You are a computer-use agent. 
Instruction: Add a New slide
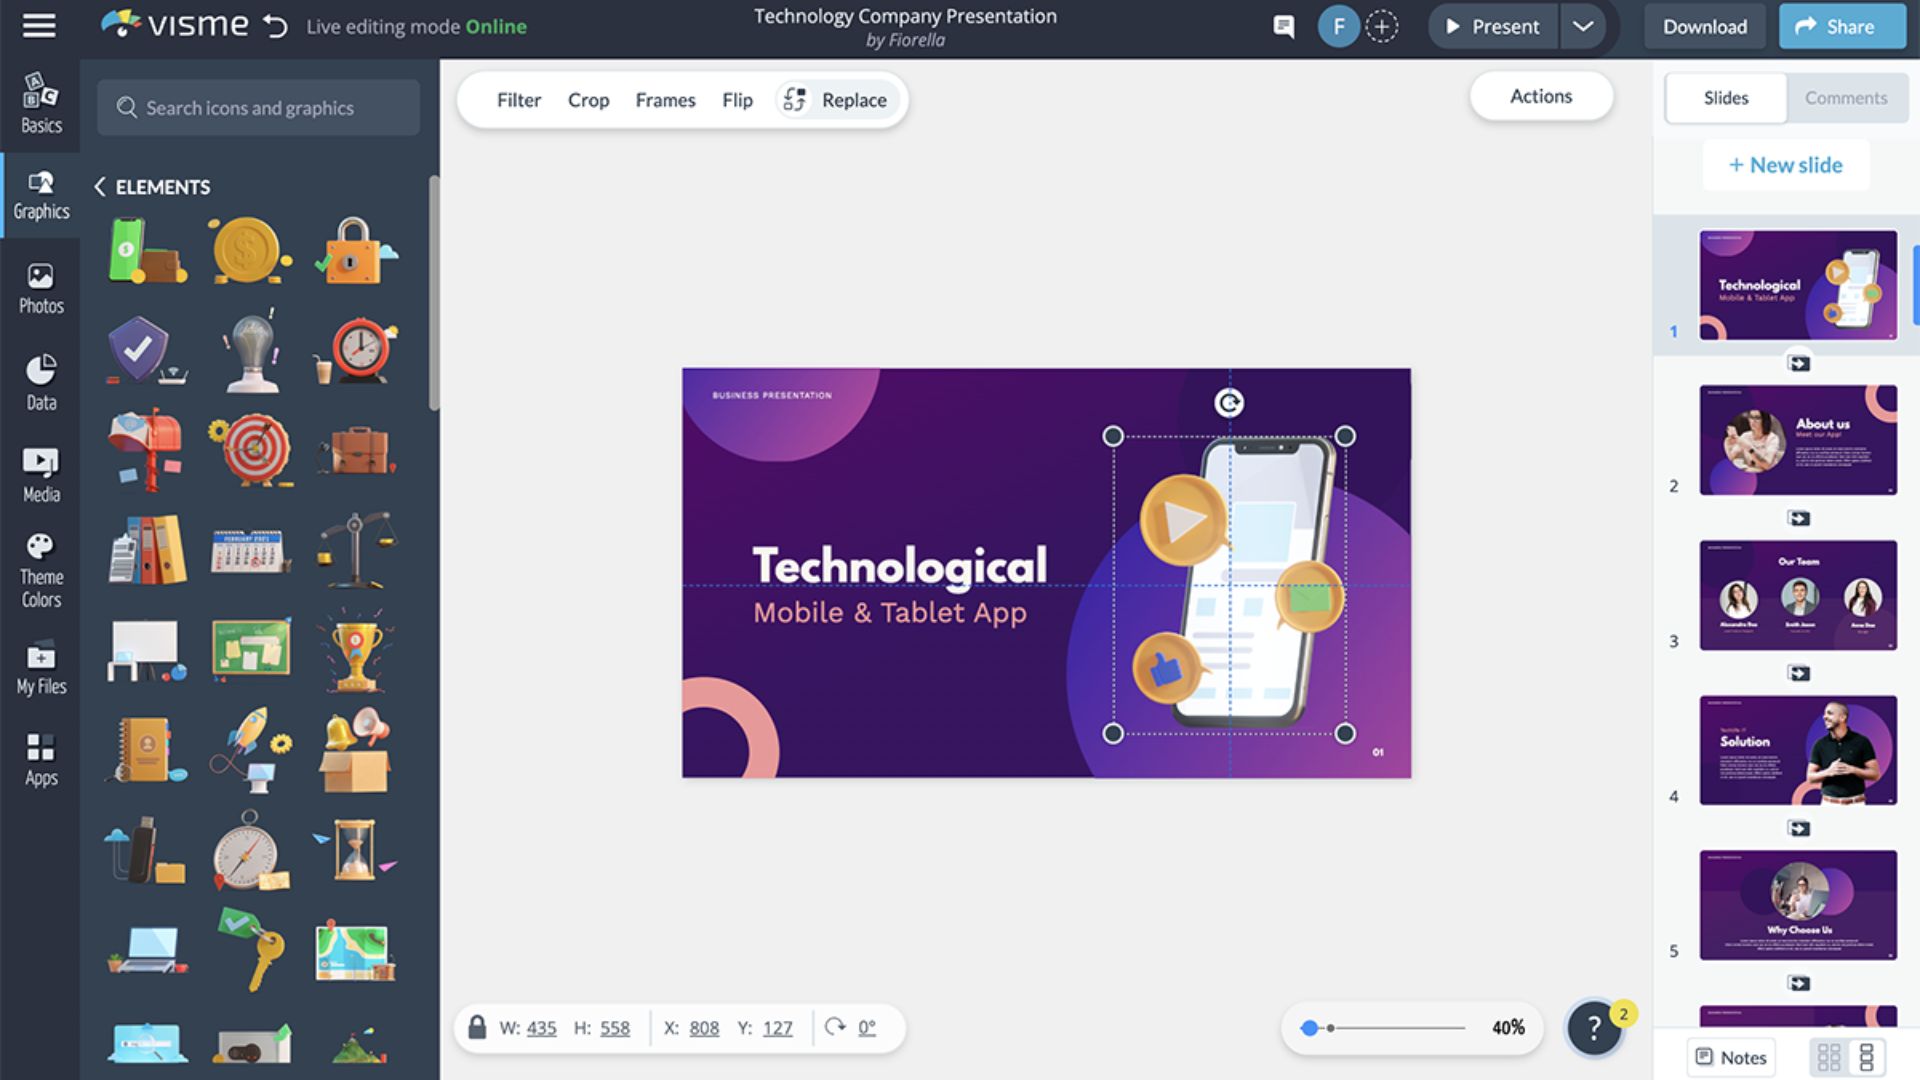coord(1786,165)
